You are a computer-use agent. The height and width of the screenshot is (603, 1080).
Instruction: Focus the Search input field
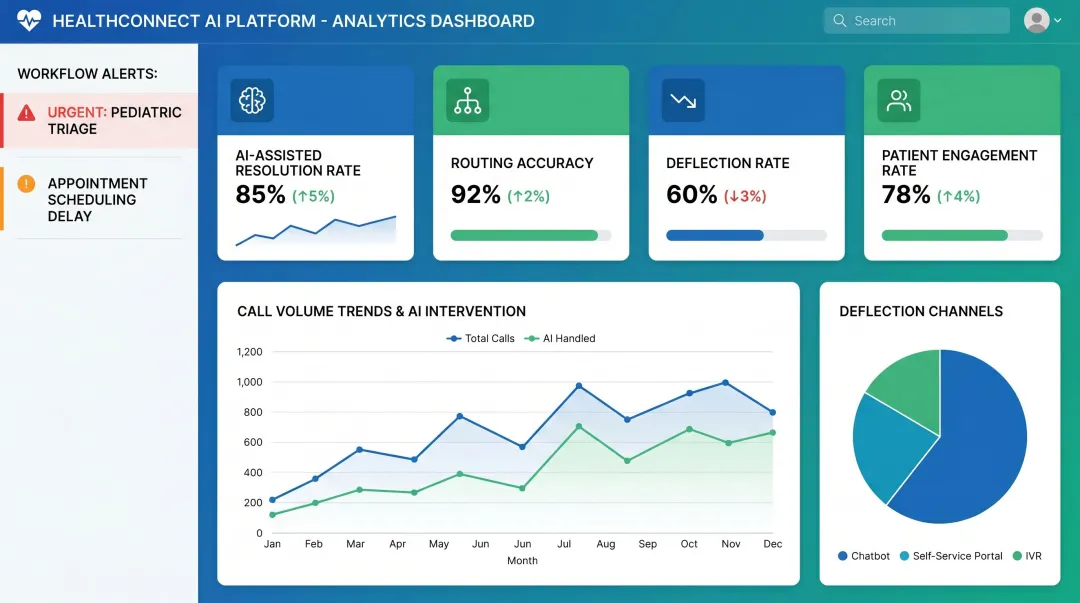pyautogui.click(x=917, y=21)
